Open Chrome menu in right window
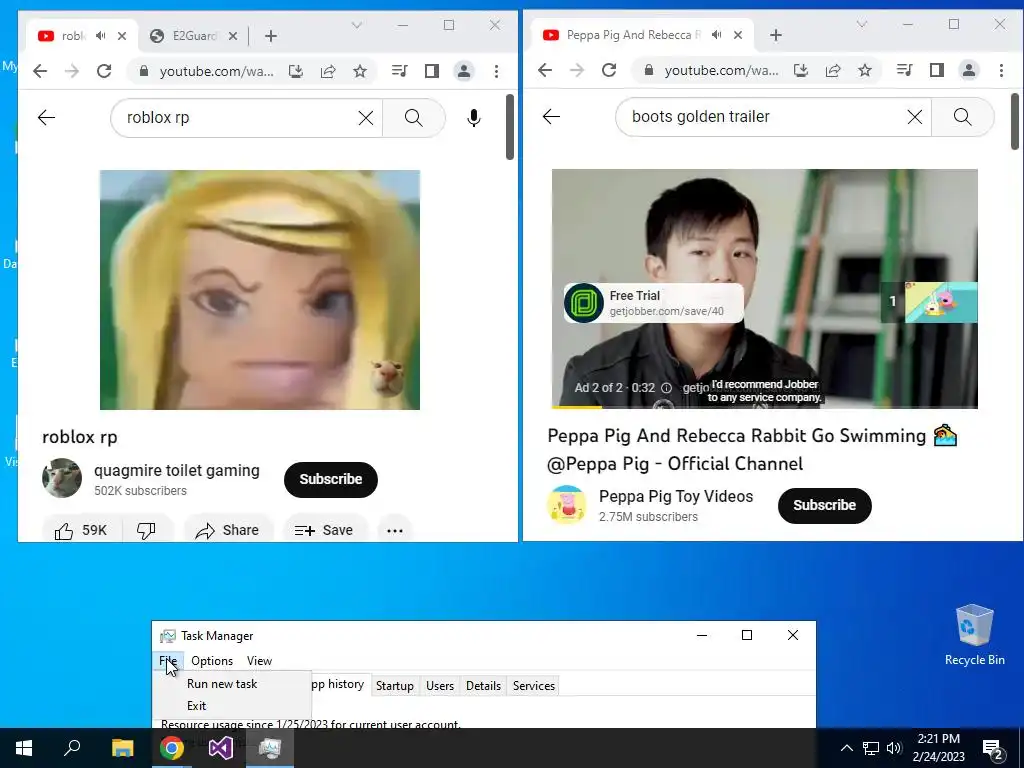The image size is (1024, 768). point(1001,70)
